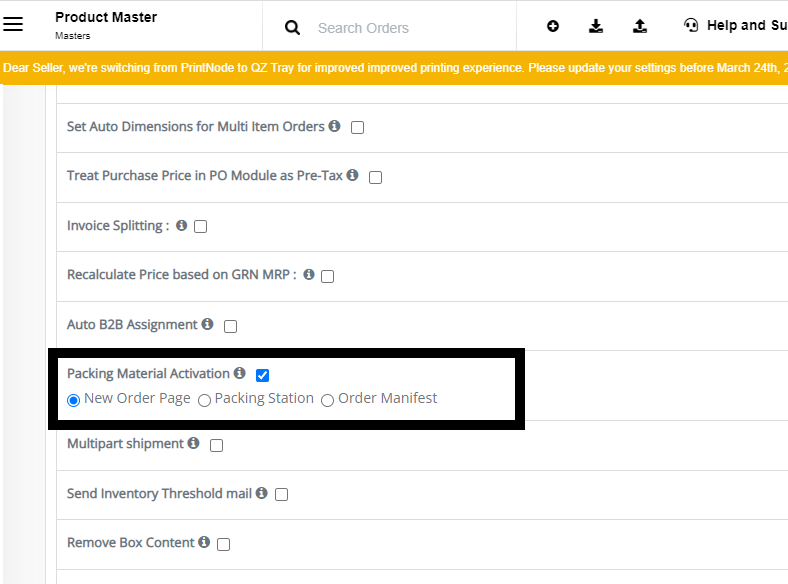This screenshot has width=788, height=584.
Task: Click info icon beside Invoice Splitting
Action: click(181, 225)
